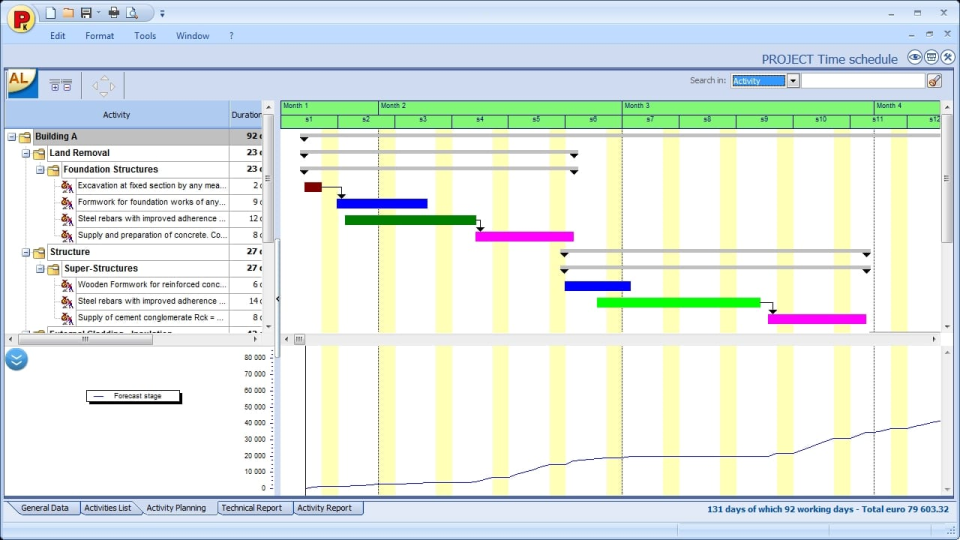Click the dark red Excavation Gantt bar
This screenshot has width=960, height=540.
[313, 187]
